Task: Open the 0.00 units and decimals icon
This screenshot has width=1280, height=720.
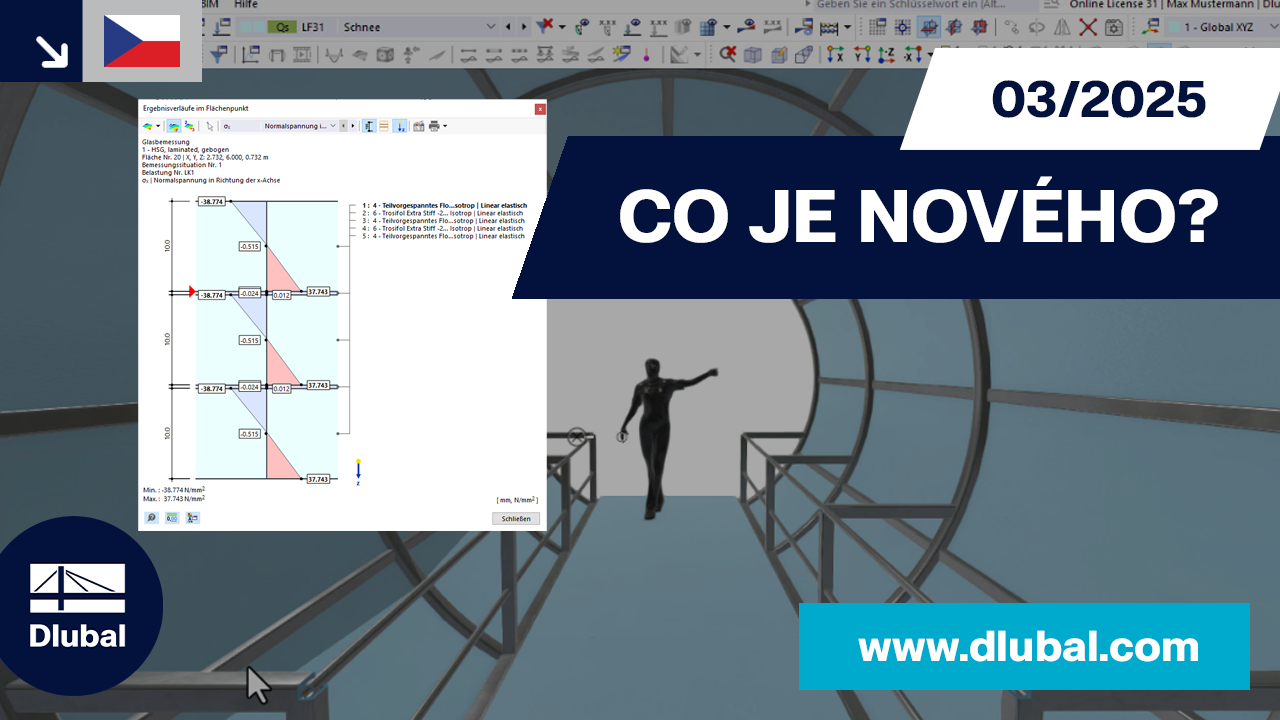Action: tap(172, 518)
